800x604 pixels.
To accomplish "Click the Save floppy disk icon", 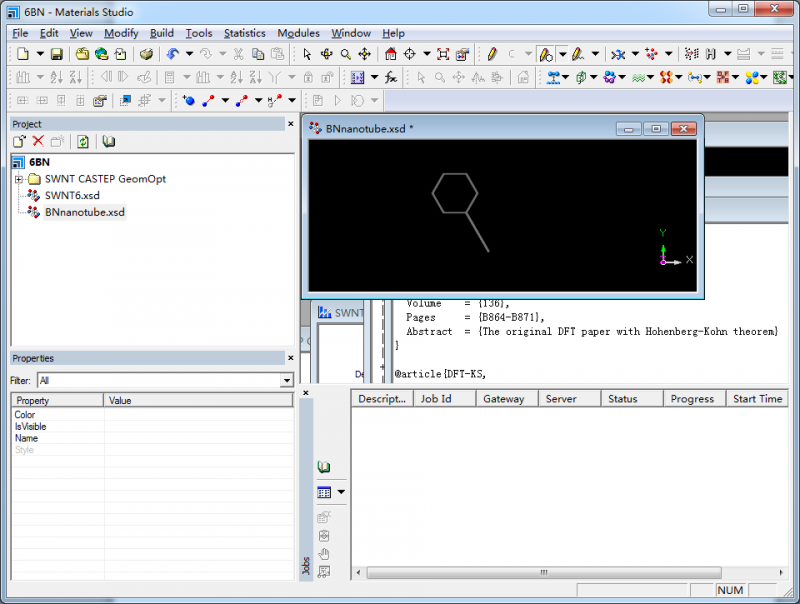I will click(56, 54).
